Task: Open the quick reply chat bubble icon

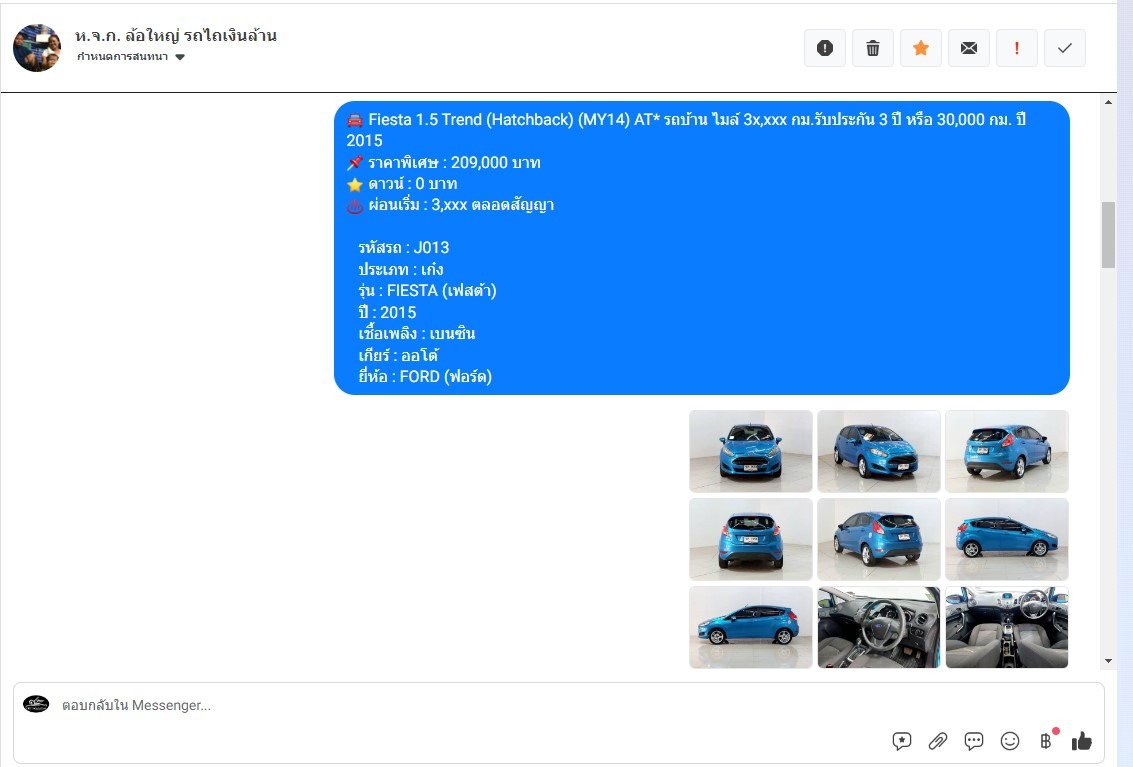Action: click(x=974, y=740)
